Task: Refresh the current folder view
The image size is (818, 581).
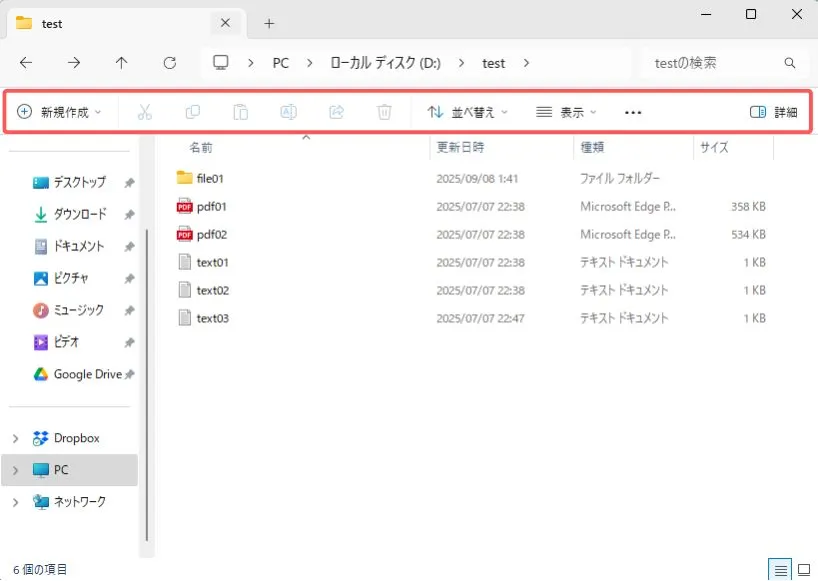Action: click(170, 63)
